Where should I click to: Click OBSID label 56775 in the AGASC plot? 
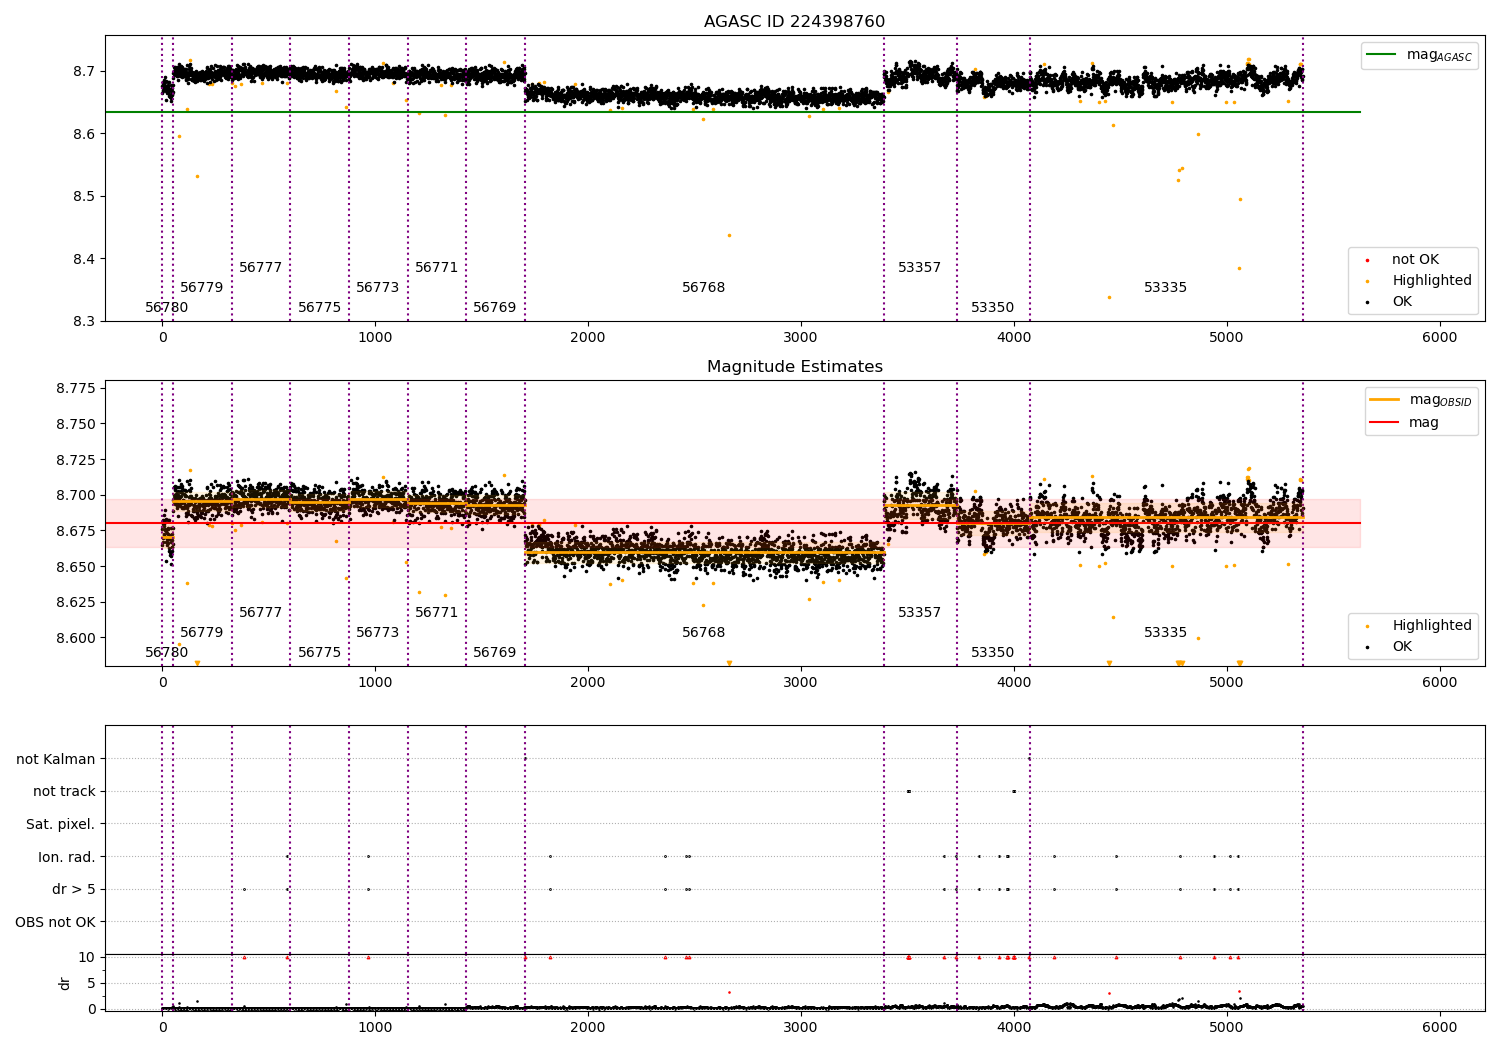(319, 308)
